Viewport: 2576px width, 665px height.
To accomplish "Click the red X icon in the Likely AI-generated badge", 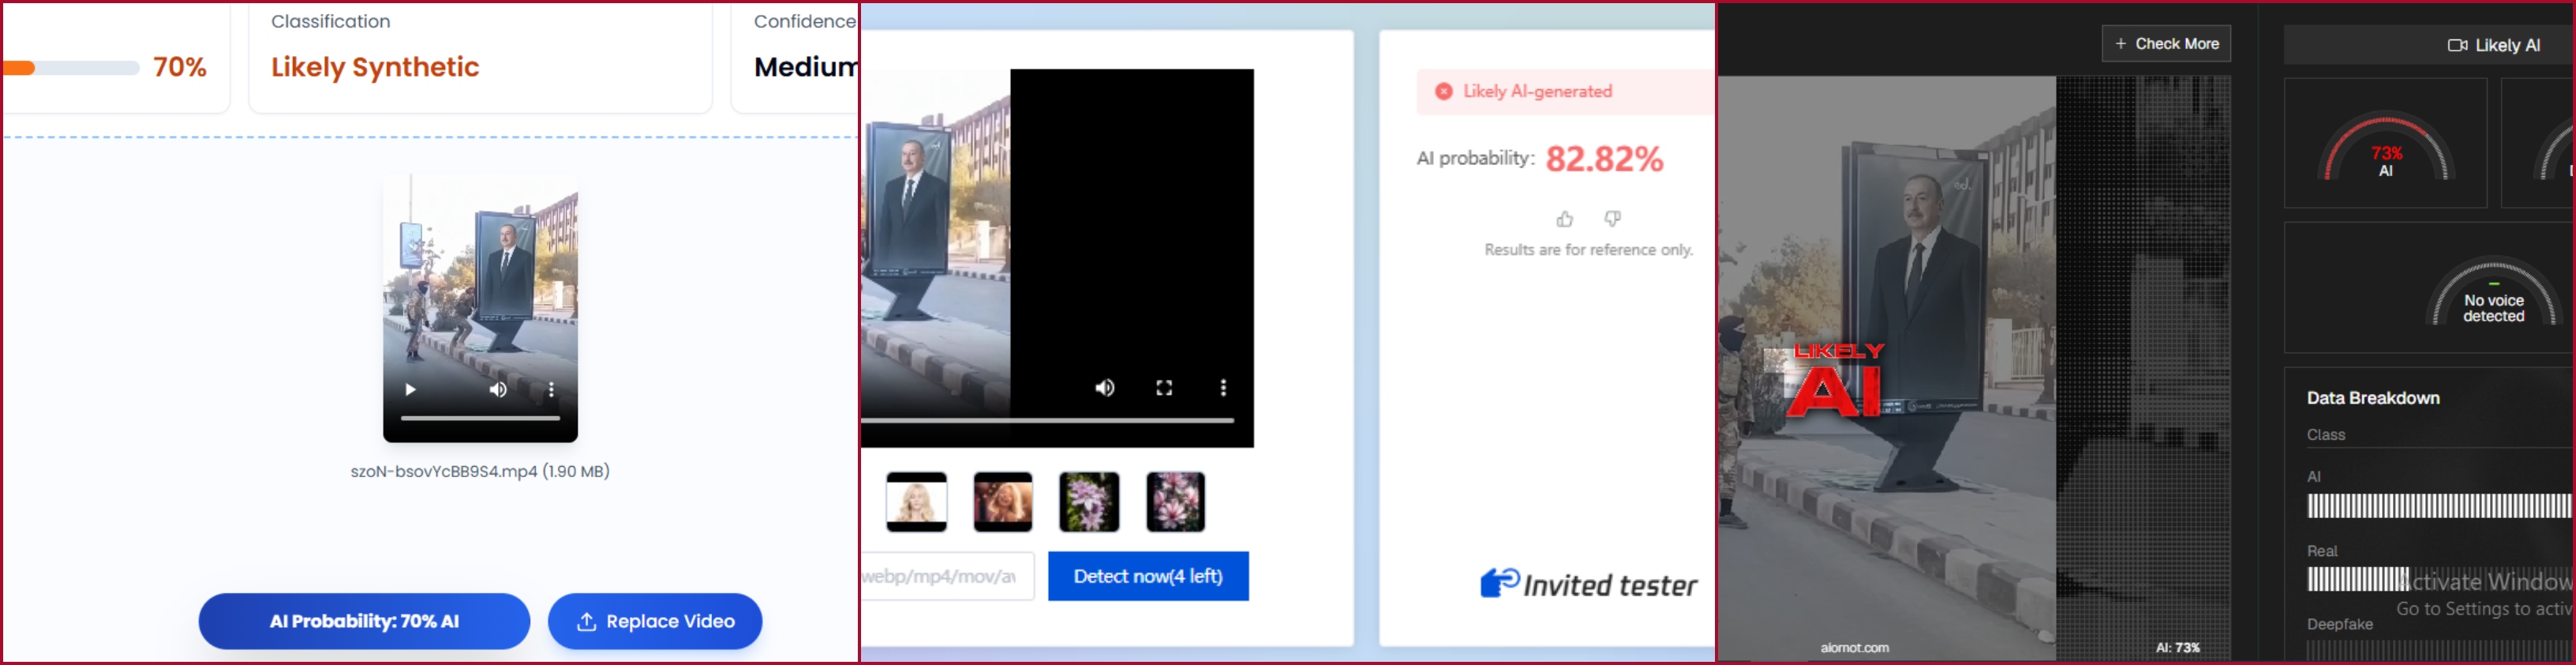I will tap(1444, 91).
